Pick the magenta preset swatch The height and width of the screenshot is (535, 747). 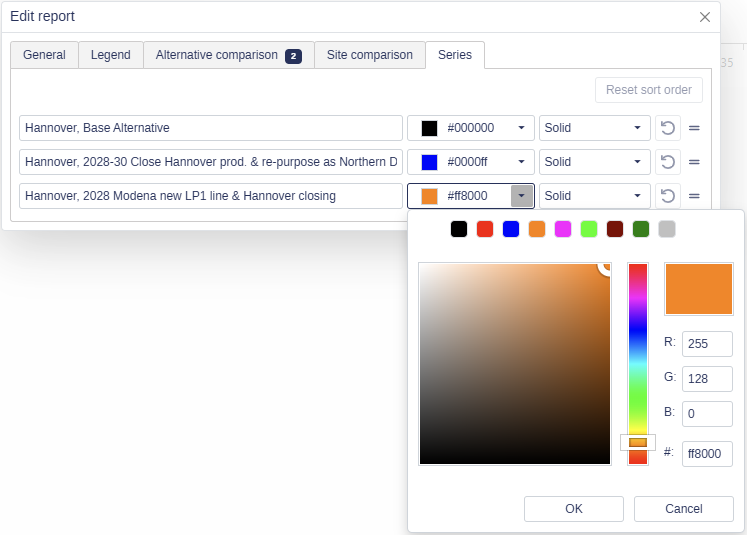pyautogui.click(x=563, y=229)
